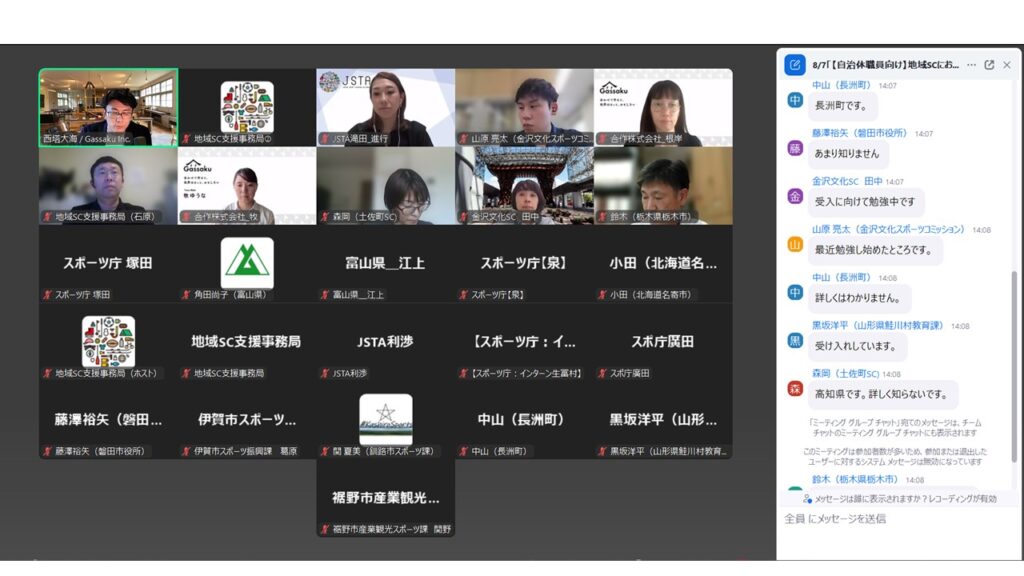Viewport: 1024px width, 576px height.
Task: Select the JSTA滝田_進行 video tile
Action: point(385,107)
